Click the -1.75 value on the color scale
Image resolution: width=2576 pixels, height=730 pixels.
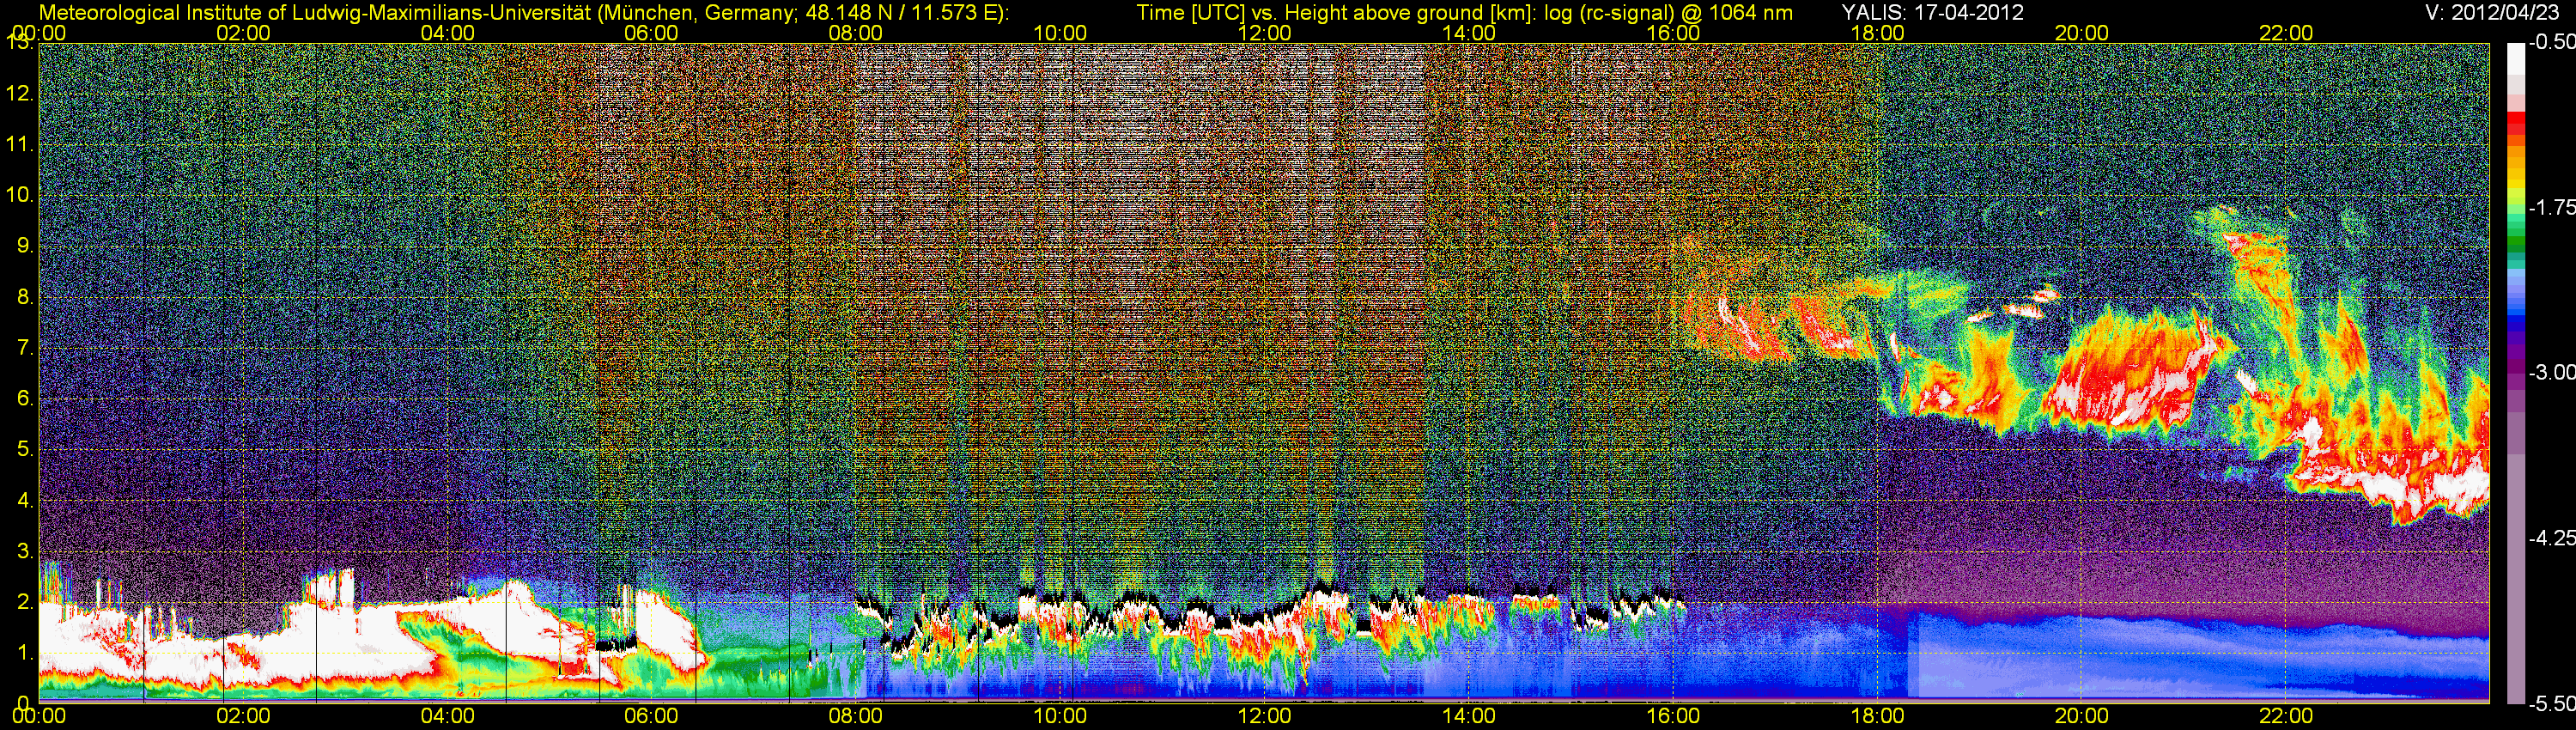(x=2551, y=207)
